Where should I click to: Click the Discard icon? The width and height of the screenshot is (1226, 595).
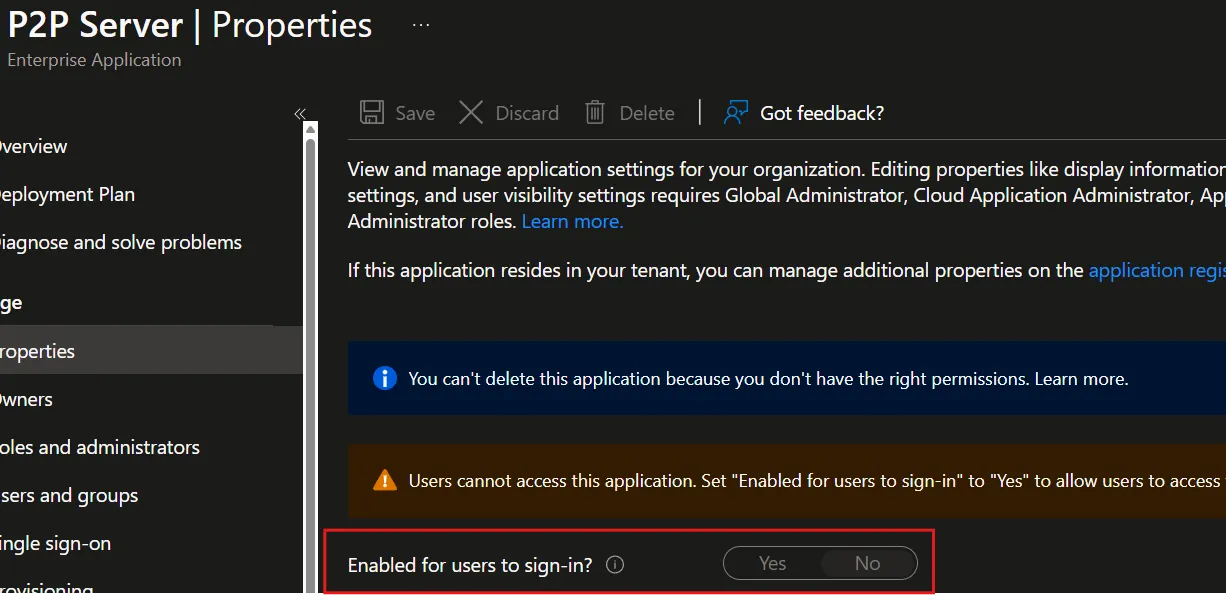[x=470, y=112]
